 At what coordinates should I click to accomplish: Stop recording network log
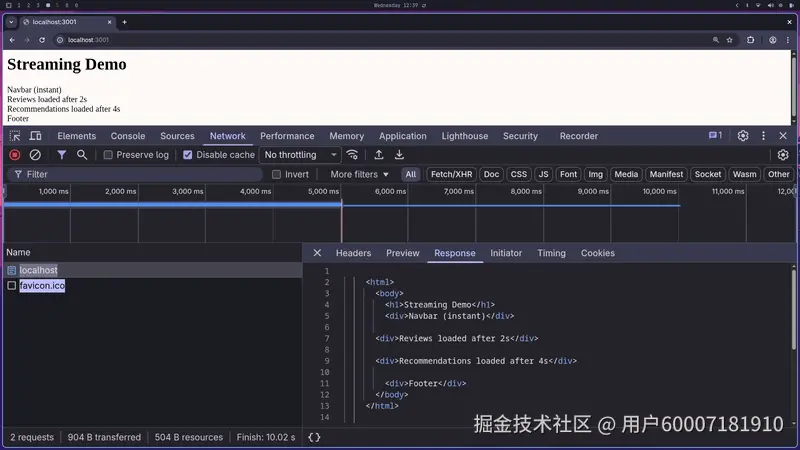click(x=15, y=155)
